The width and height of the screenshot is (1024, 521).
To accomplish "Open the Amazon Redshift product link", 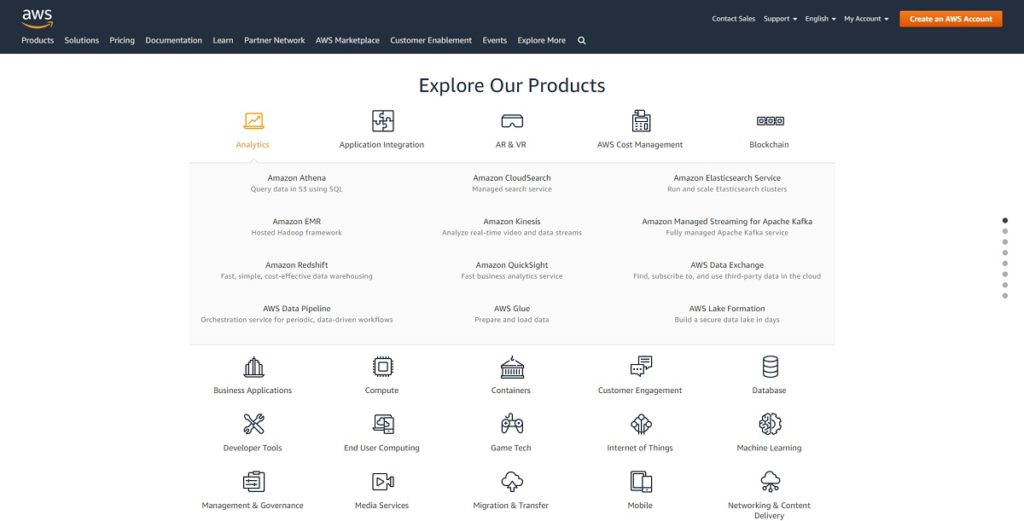I will coord(296,265).
